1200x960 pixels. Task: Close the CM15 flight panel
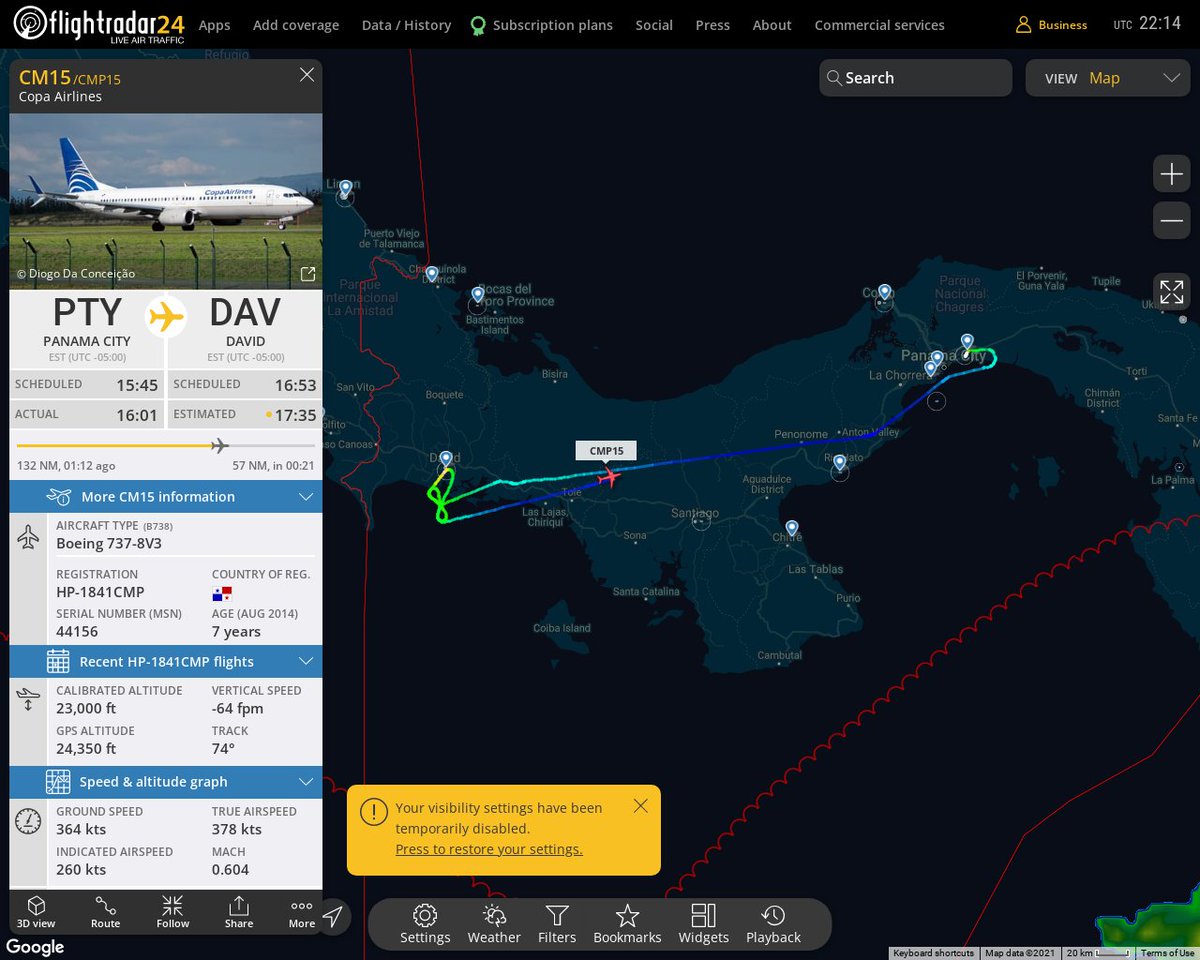pyautogui.click(x=307, y=75)
